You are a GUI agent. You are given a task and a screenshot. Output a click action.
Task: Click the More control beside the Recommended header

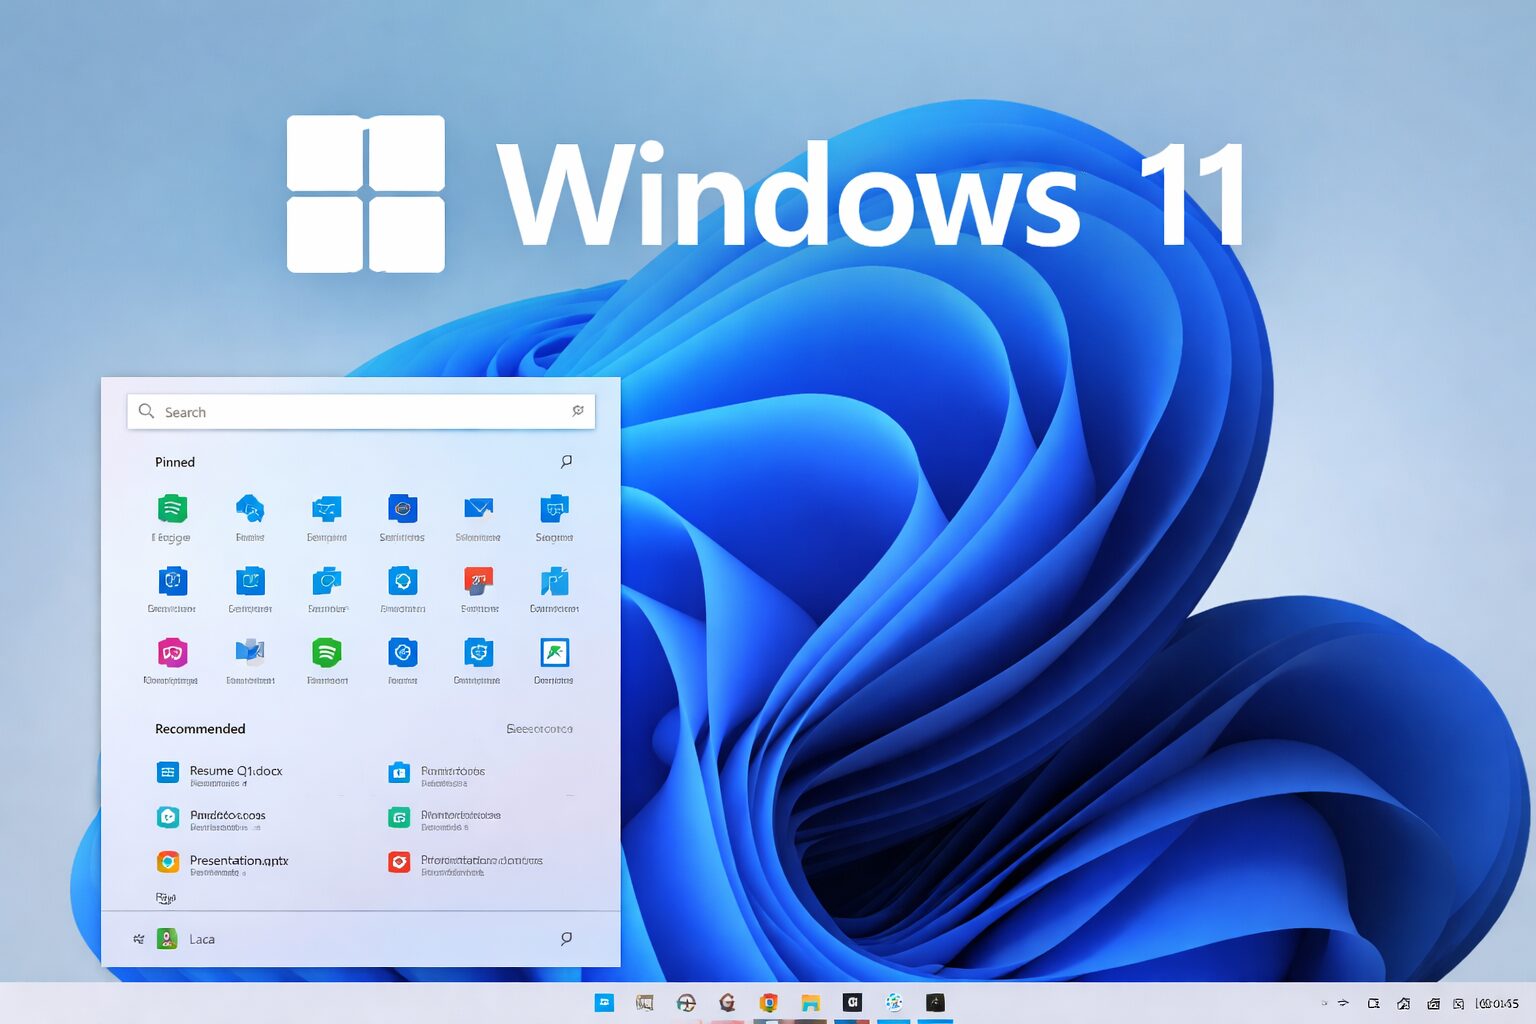(x=540, y=729)
